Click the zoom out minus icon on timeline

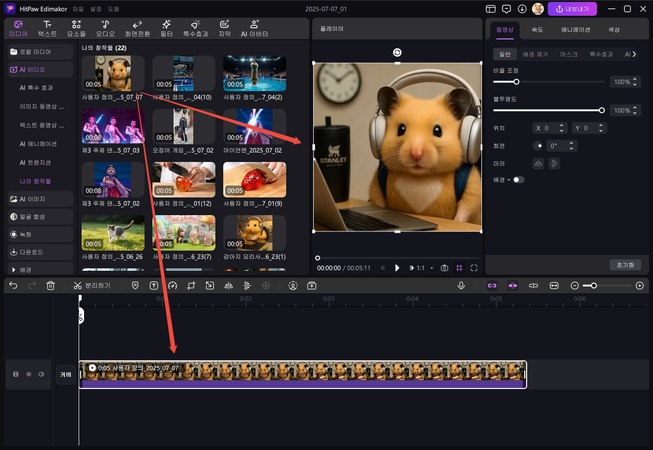coord(575,286)
